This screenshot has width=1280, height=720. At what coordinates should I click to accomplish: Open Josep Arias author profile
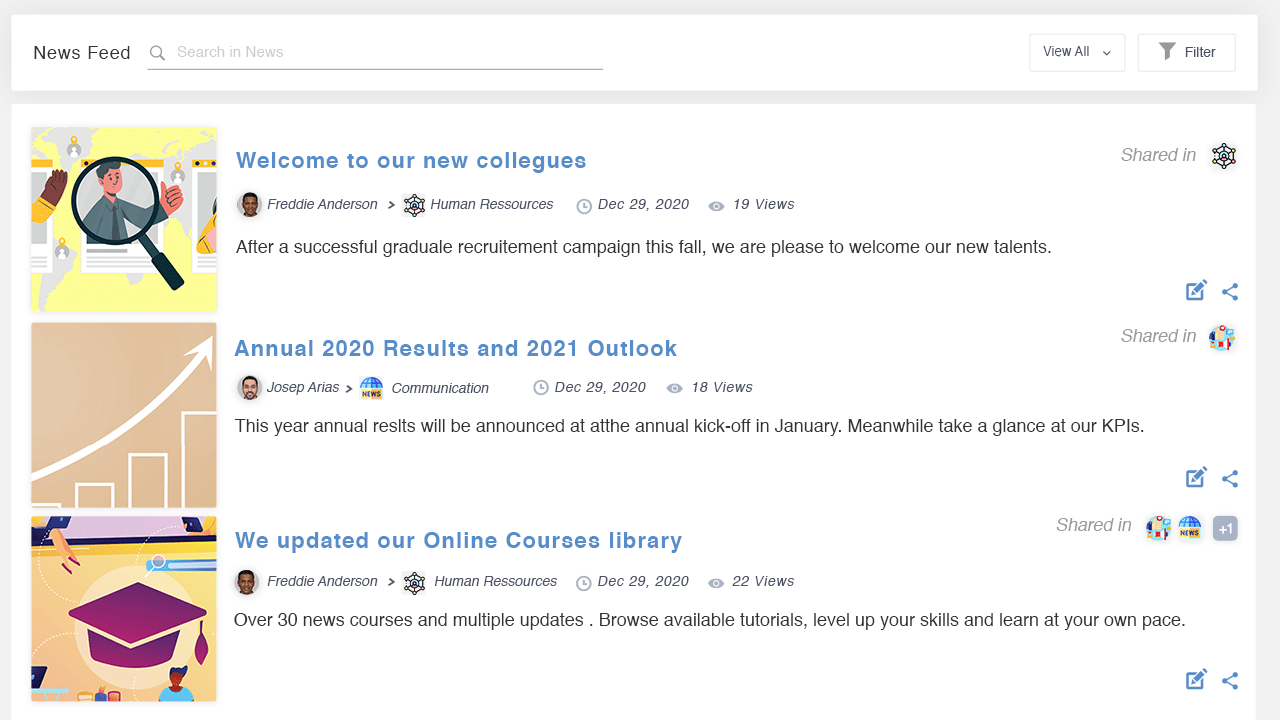click(302, 387)
